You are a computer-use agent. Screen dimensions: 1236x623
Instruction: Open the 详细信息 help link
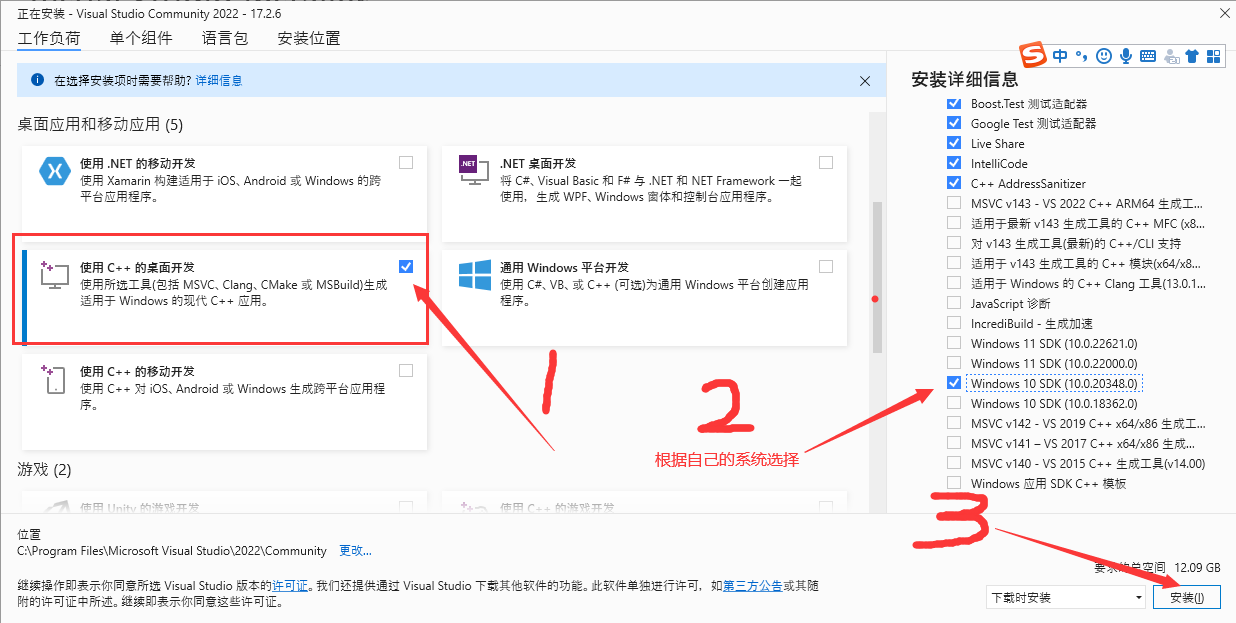tap(218, 80)
